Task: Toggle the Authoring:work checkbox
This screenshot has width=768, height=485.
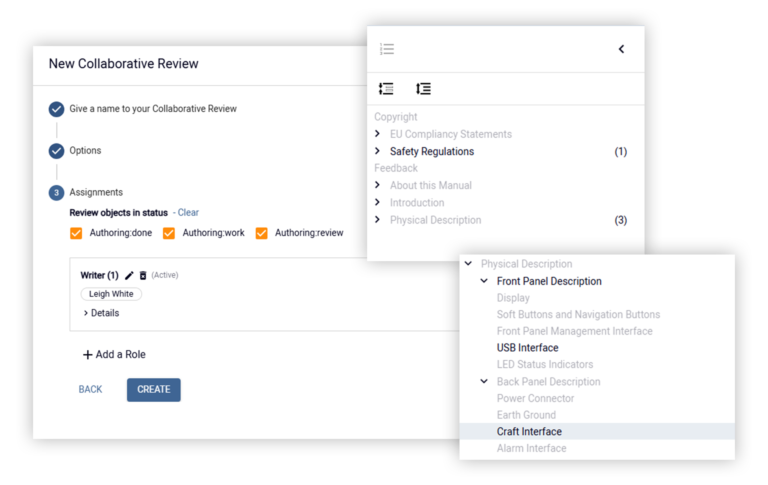Action: coord(169,233)
